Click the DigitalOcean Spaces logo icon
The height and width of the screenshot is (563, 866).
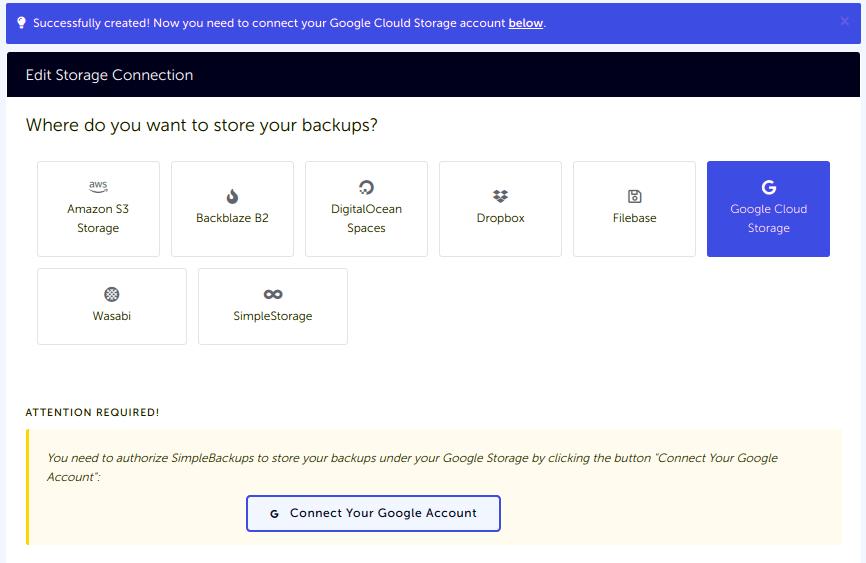(x=366, y=187)
